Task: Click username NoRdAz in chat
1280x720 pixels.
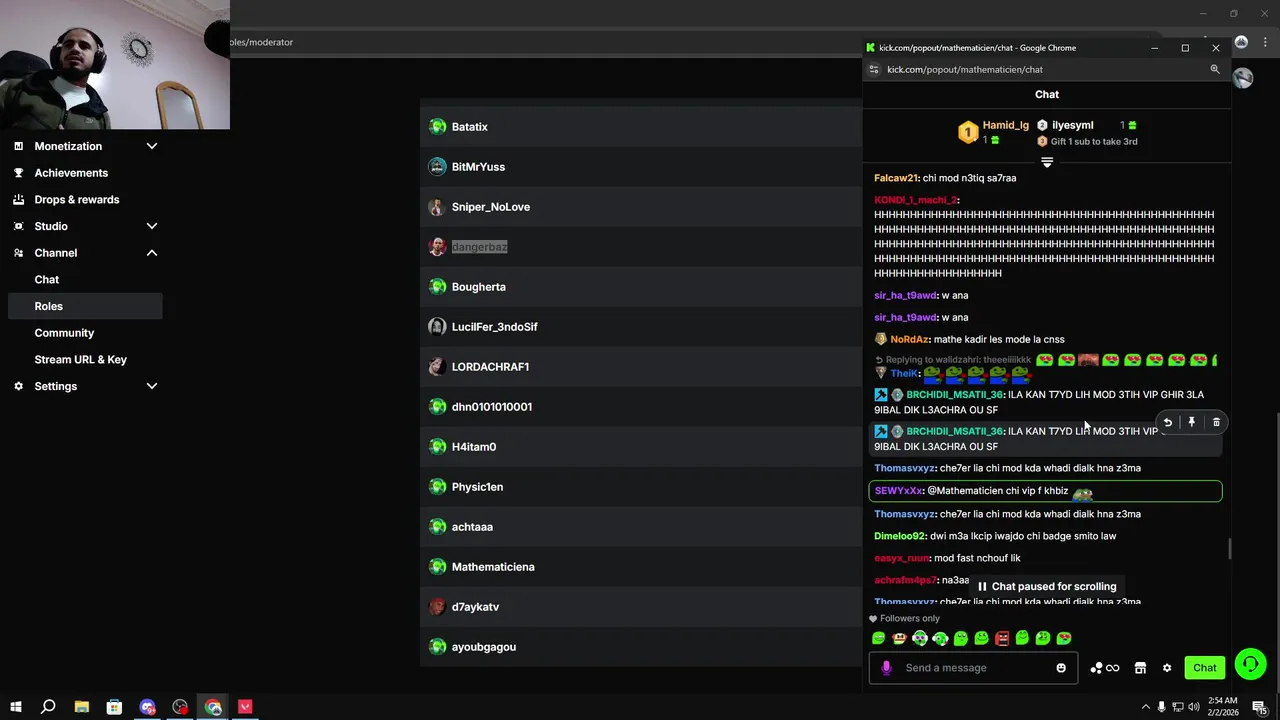Action: 908,339
